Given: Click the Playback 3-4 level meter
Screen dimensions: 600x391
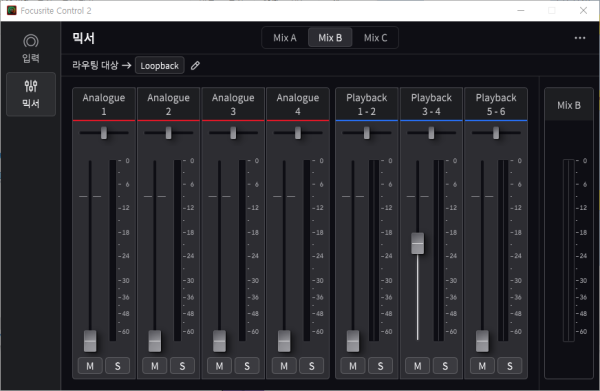Looking at the screenshot, I should tap(439, 250).
